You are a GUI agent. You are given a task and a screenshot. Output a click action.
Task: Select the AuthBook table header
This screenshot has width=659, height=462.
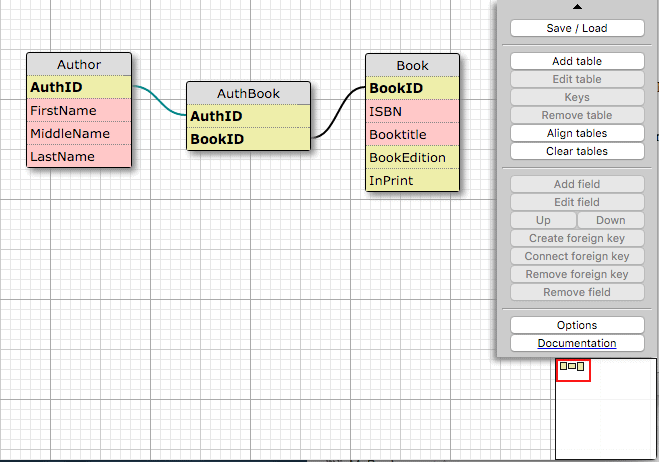click(x=248, y=93)
